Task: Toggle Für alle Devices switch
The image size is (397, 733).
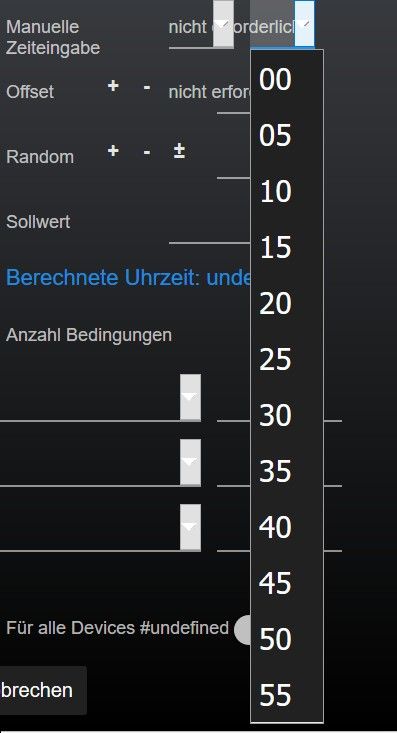Action: coord(243,629)
